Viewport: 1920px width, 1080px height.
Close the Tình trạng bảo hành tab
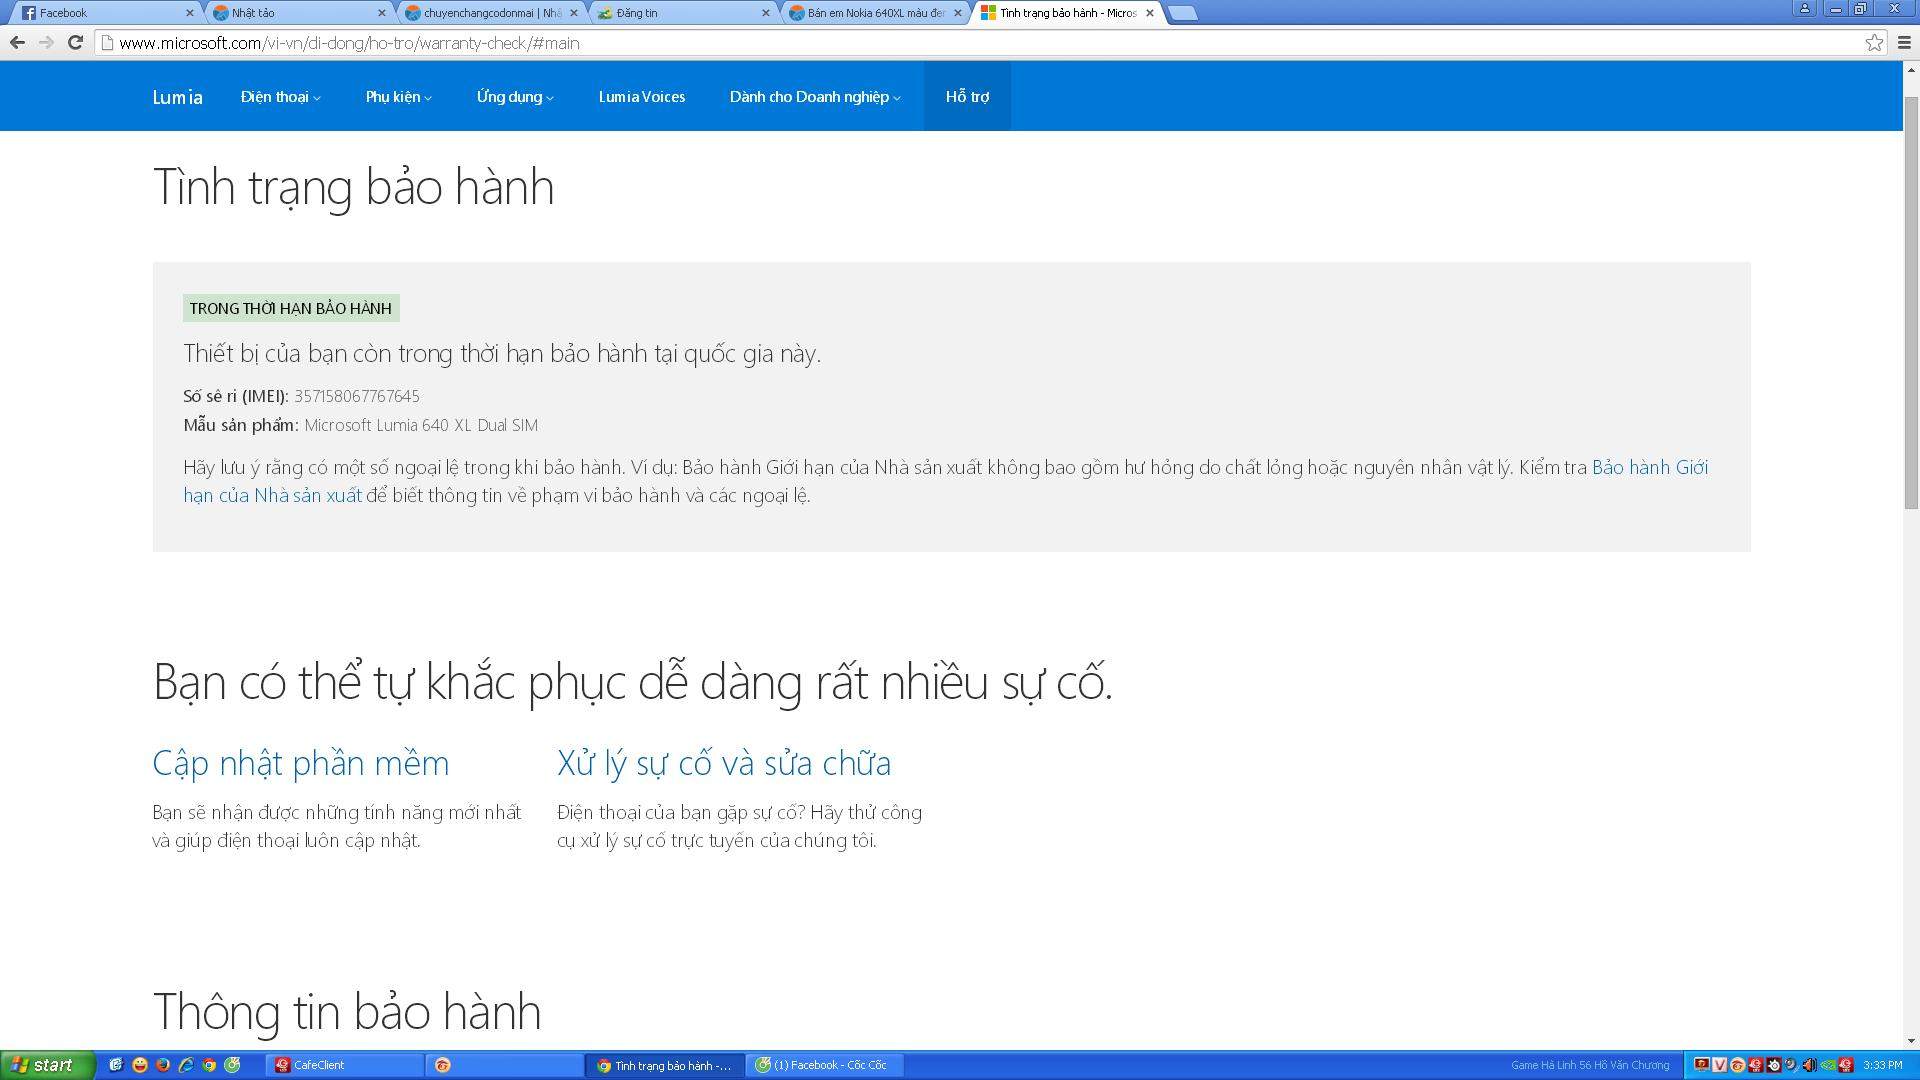point(1149,13)
